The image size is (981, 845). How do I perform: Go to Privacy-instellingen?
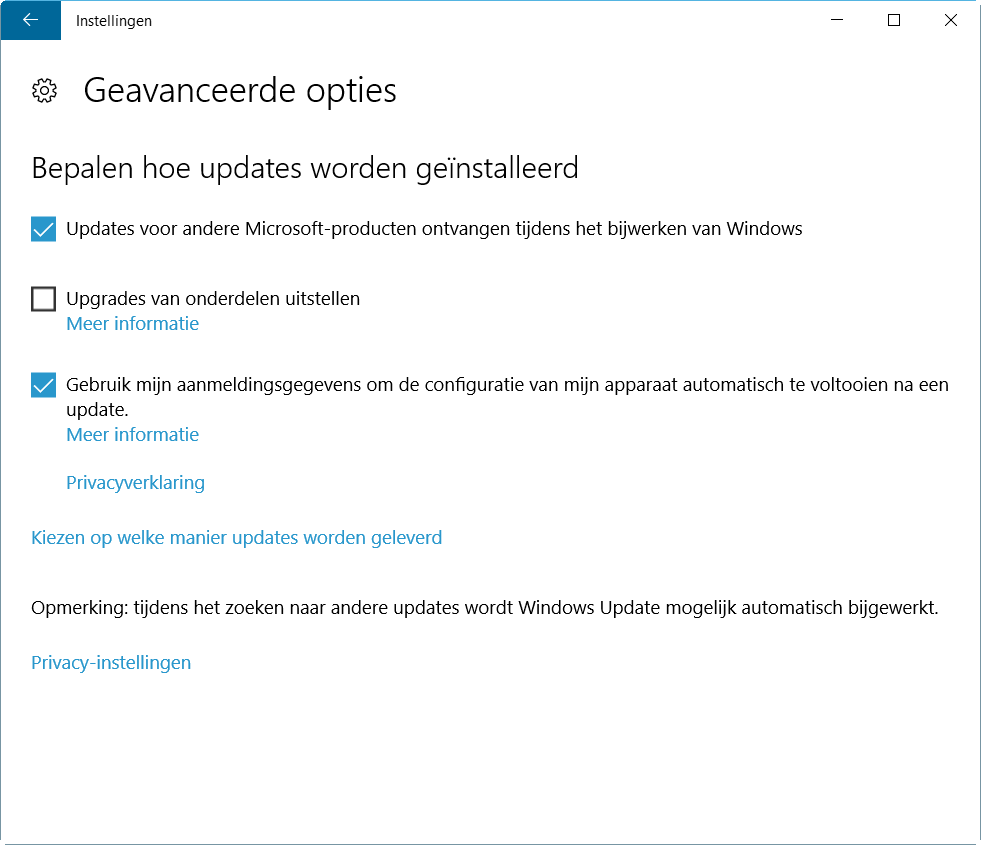tap(111, 663)
